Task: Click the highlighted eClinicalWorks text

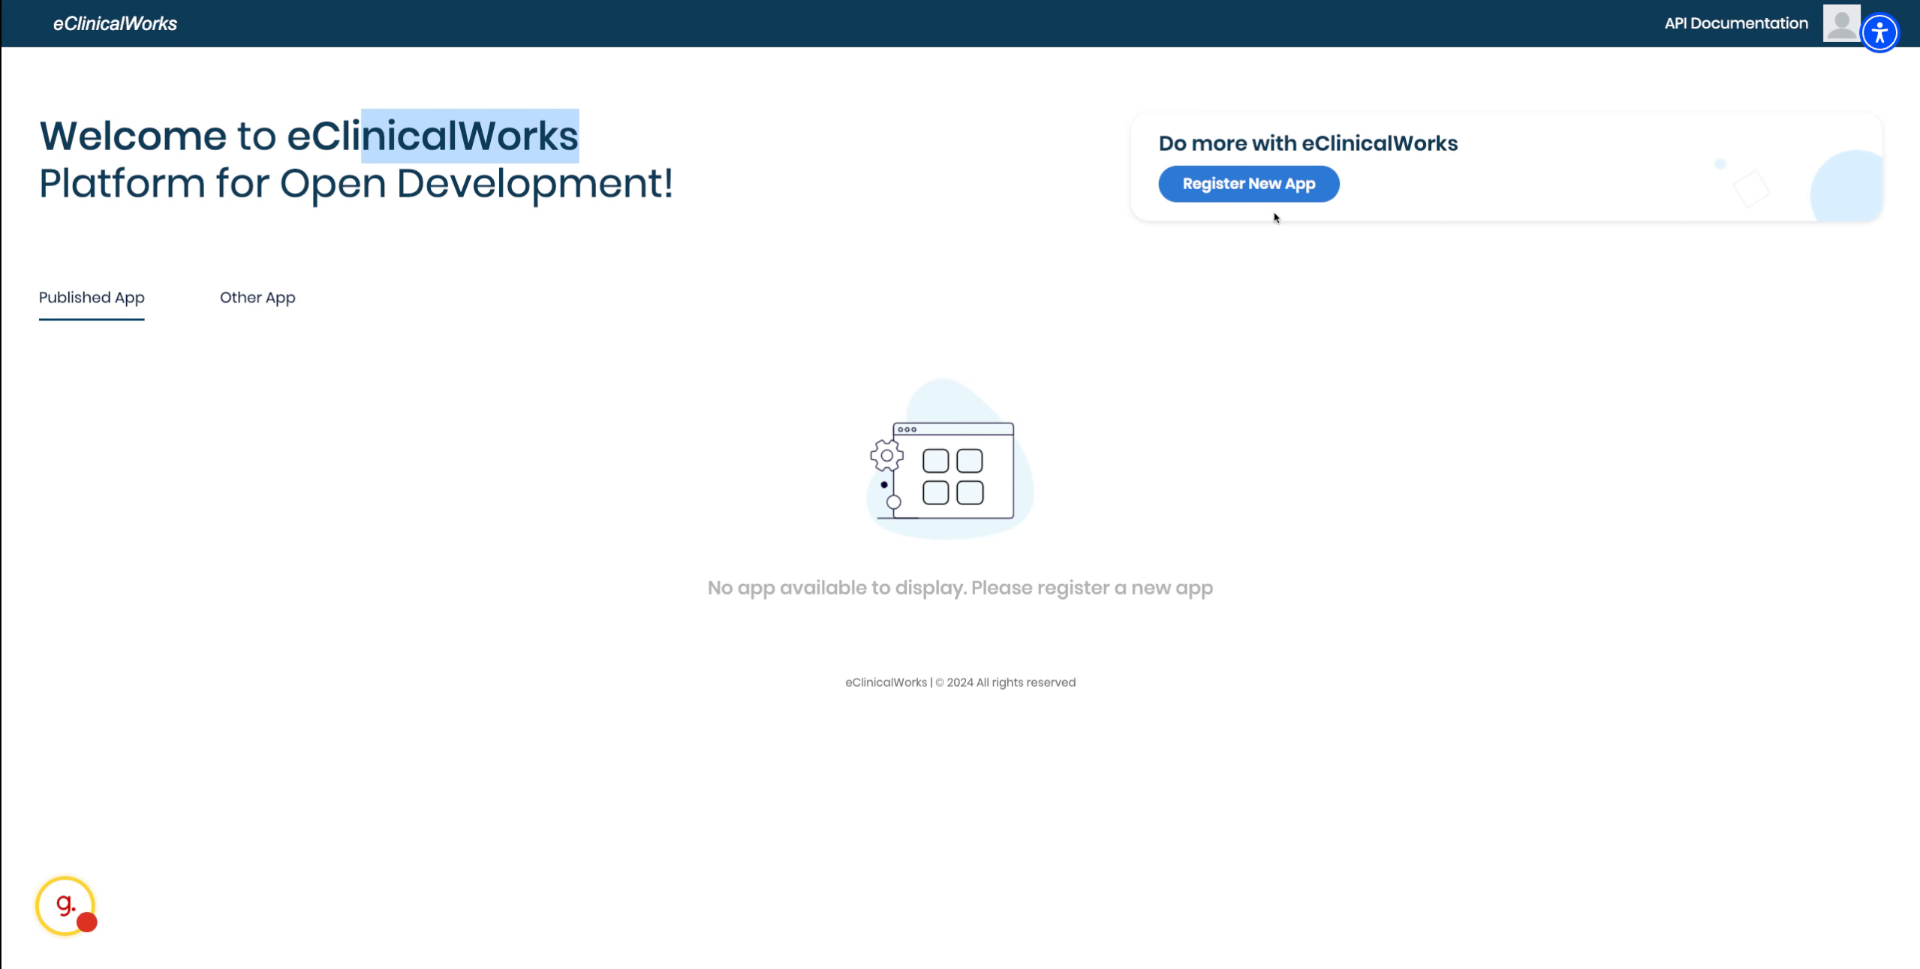Action: pos(468,135)
